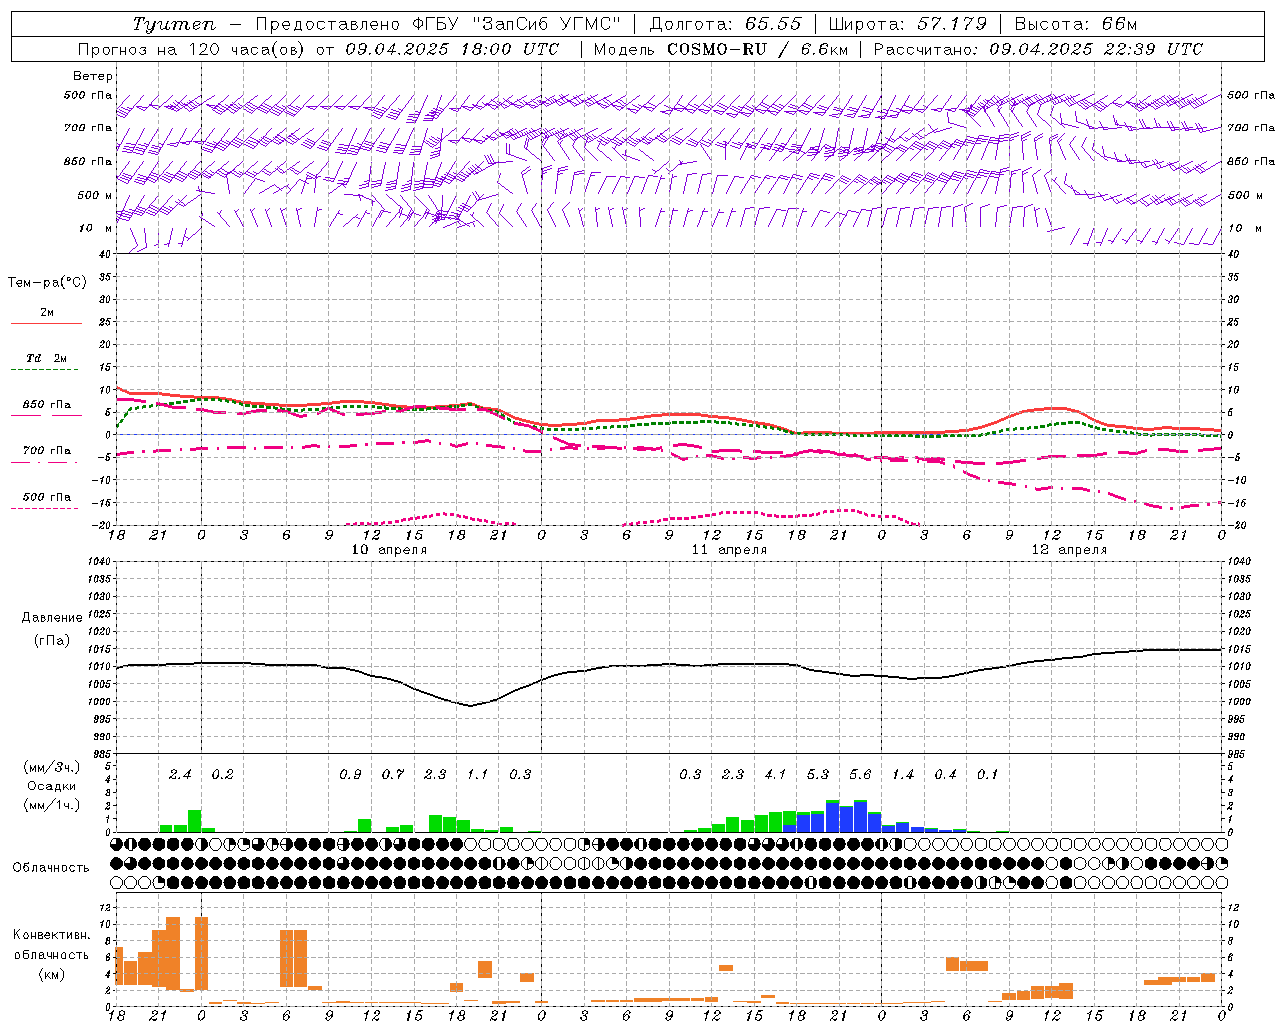Click the '11 апреля' date label
This screenshot has width=1280, height=1024.
click(x=729, y=550)
